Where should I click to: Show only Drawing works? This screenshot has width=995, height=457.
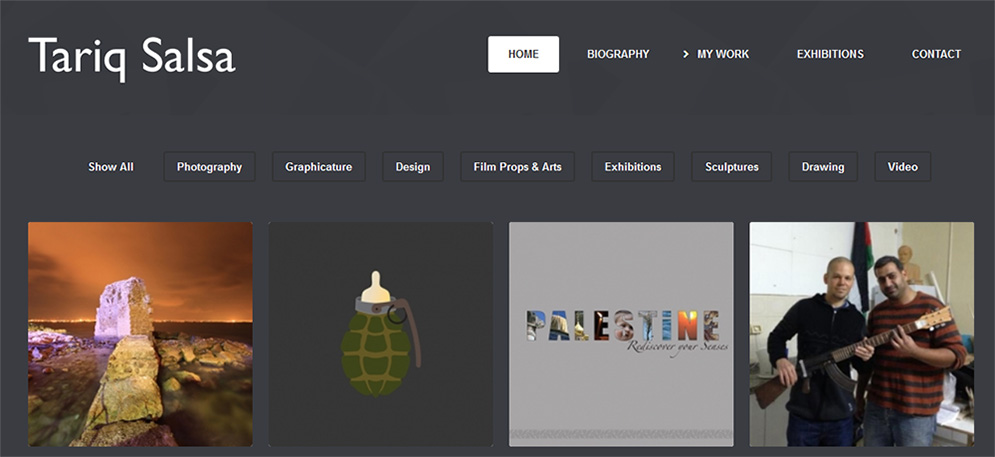point(822,167)
